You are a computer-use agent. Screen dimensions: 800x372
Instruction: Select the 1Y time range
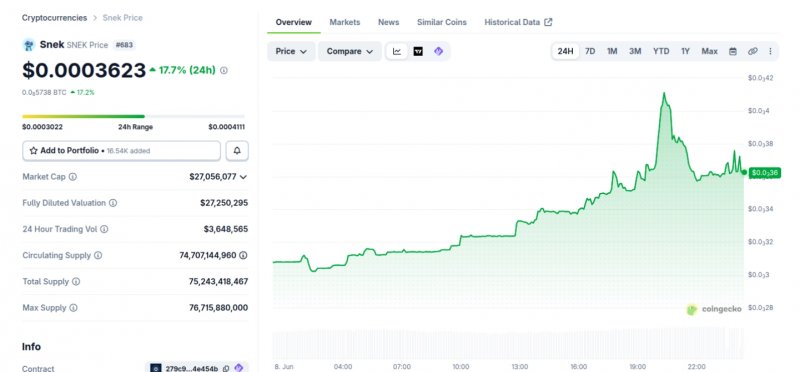point(685,51)
